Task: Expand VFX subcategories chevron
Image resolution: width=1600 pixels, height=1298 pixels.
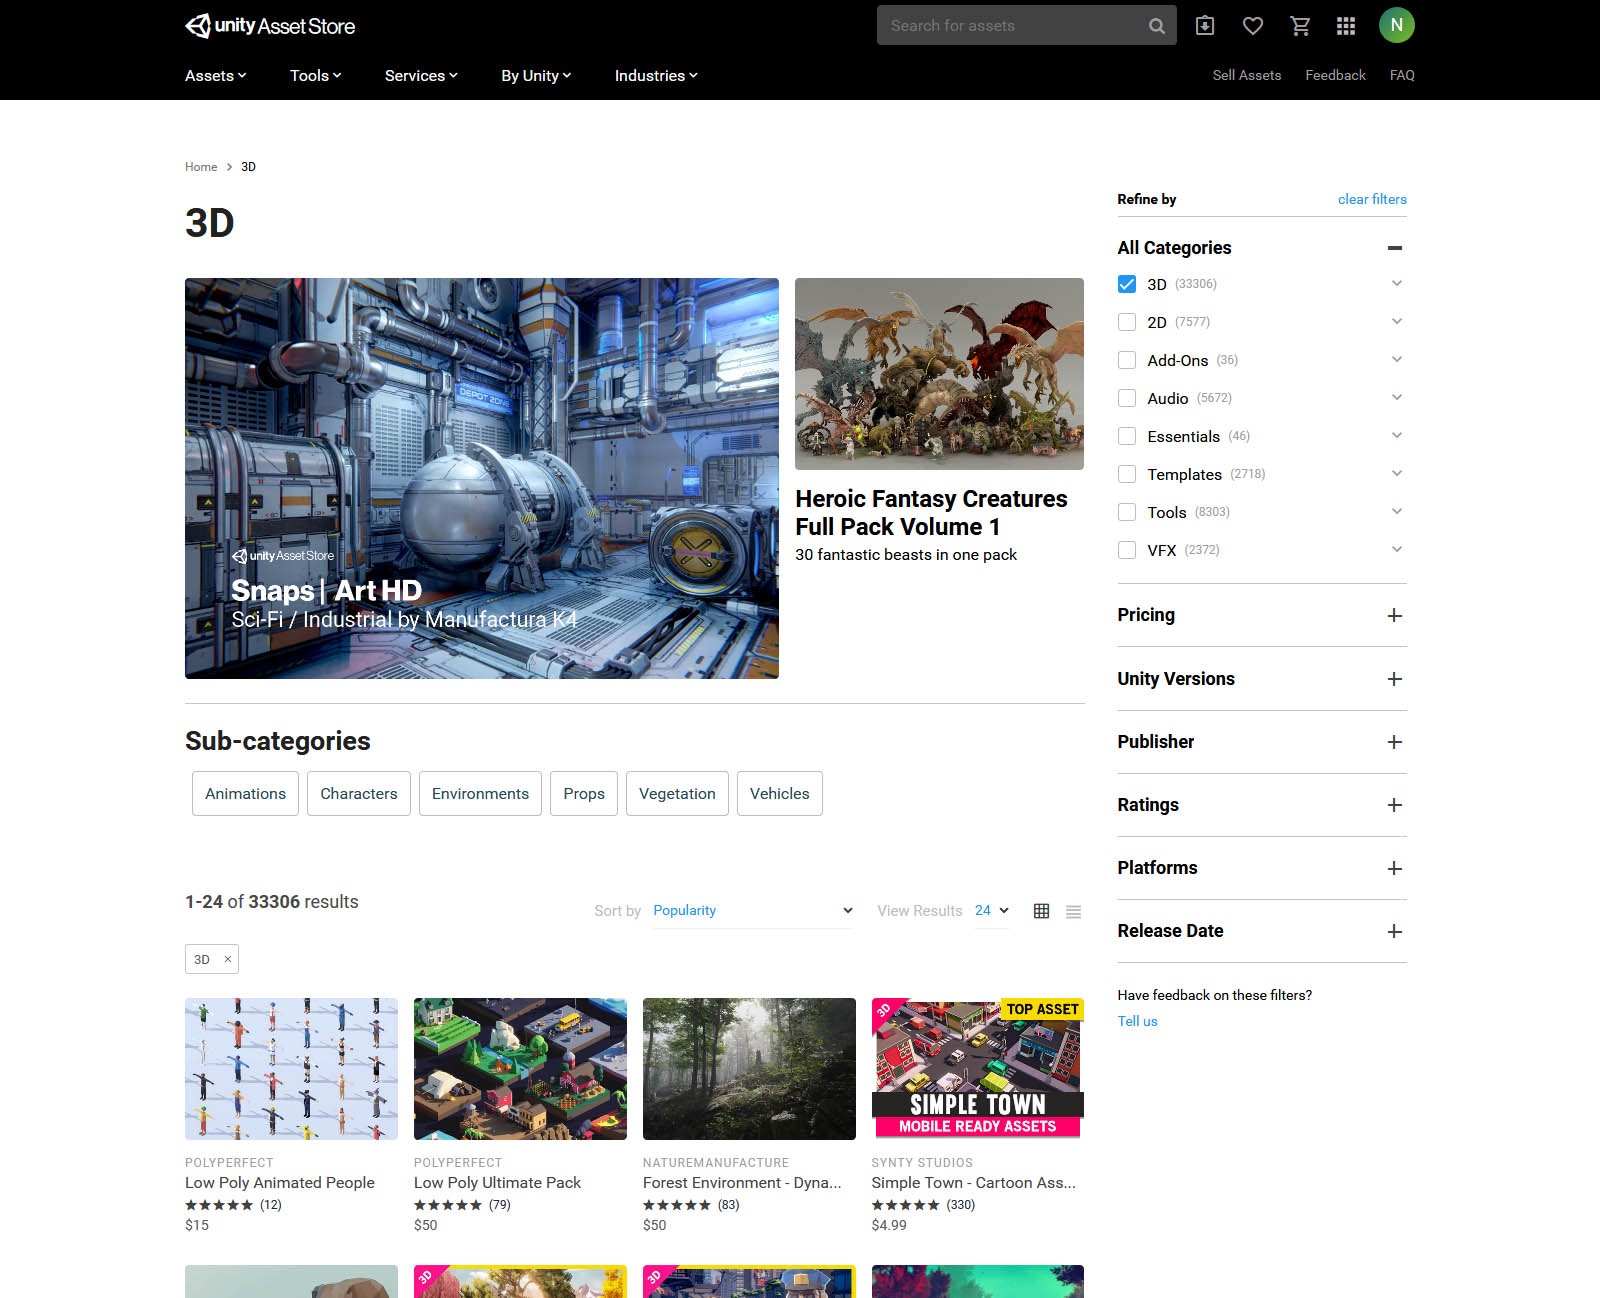Action: click(1397, 550)
